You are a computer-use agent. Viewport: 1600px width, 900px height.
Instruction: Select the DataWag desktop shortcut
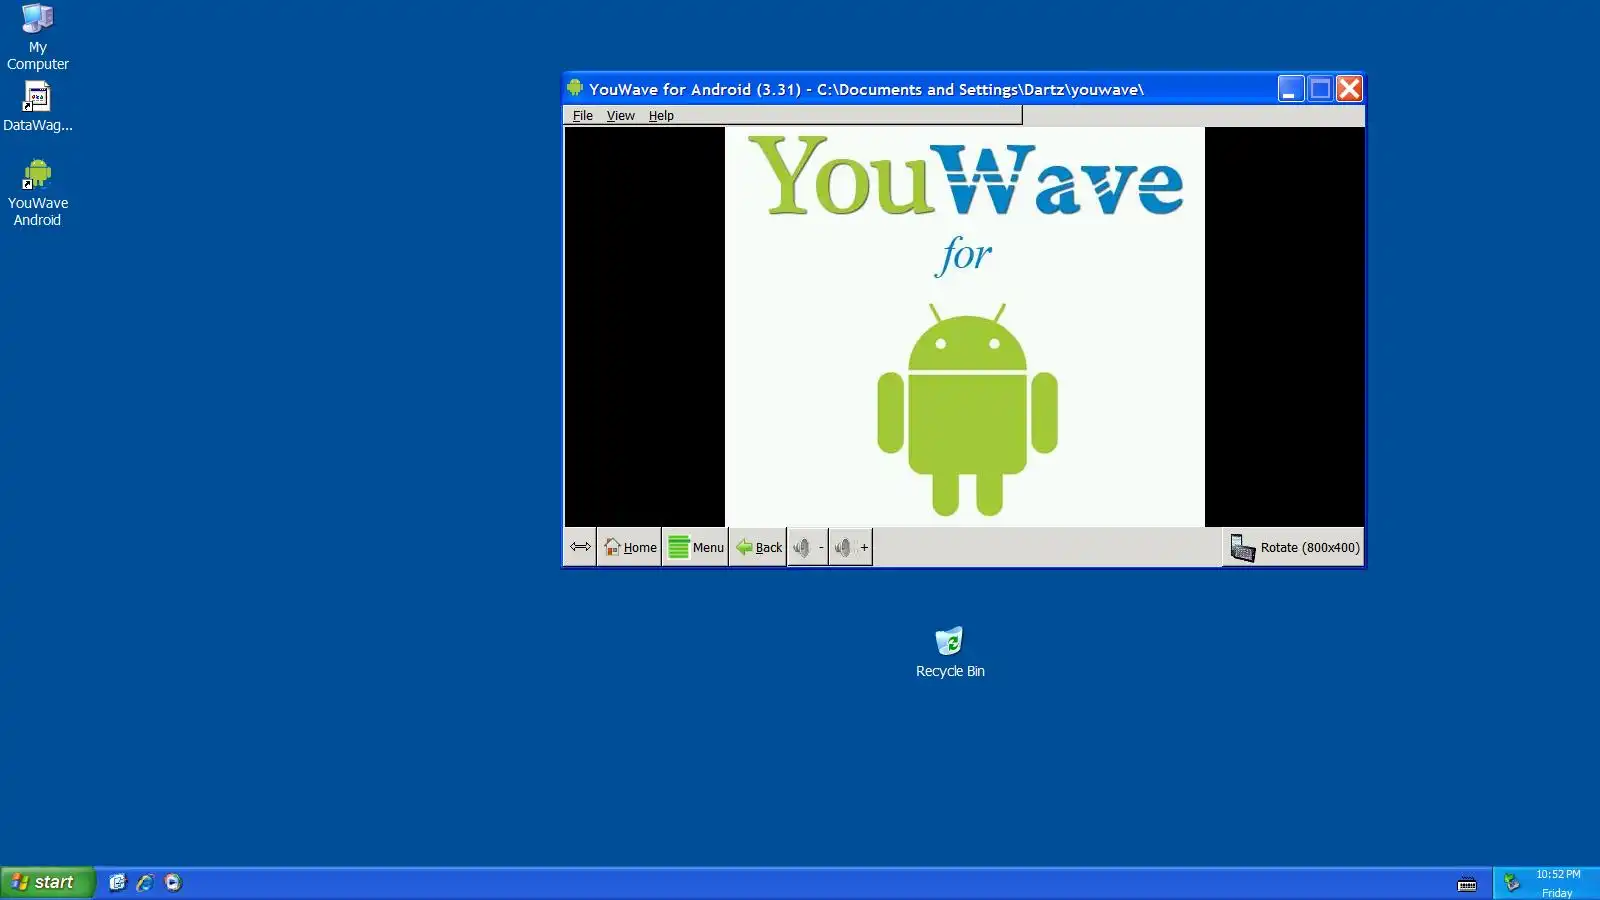[38, 107]
